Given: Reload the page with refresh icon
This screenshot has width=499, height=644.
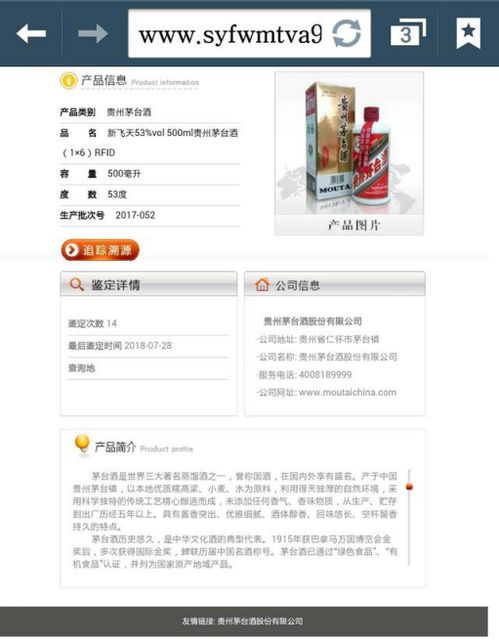Looking at the screenshot, I should coord(347,34).
